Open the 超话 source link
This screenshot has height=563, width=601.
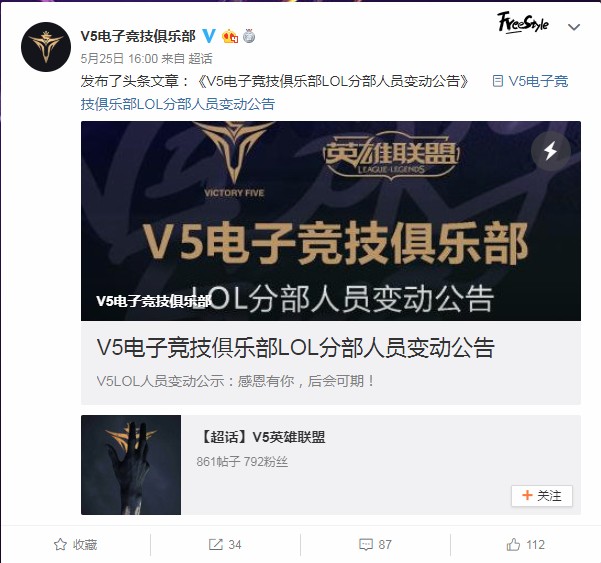click(200, 59)
